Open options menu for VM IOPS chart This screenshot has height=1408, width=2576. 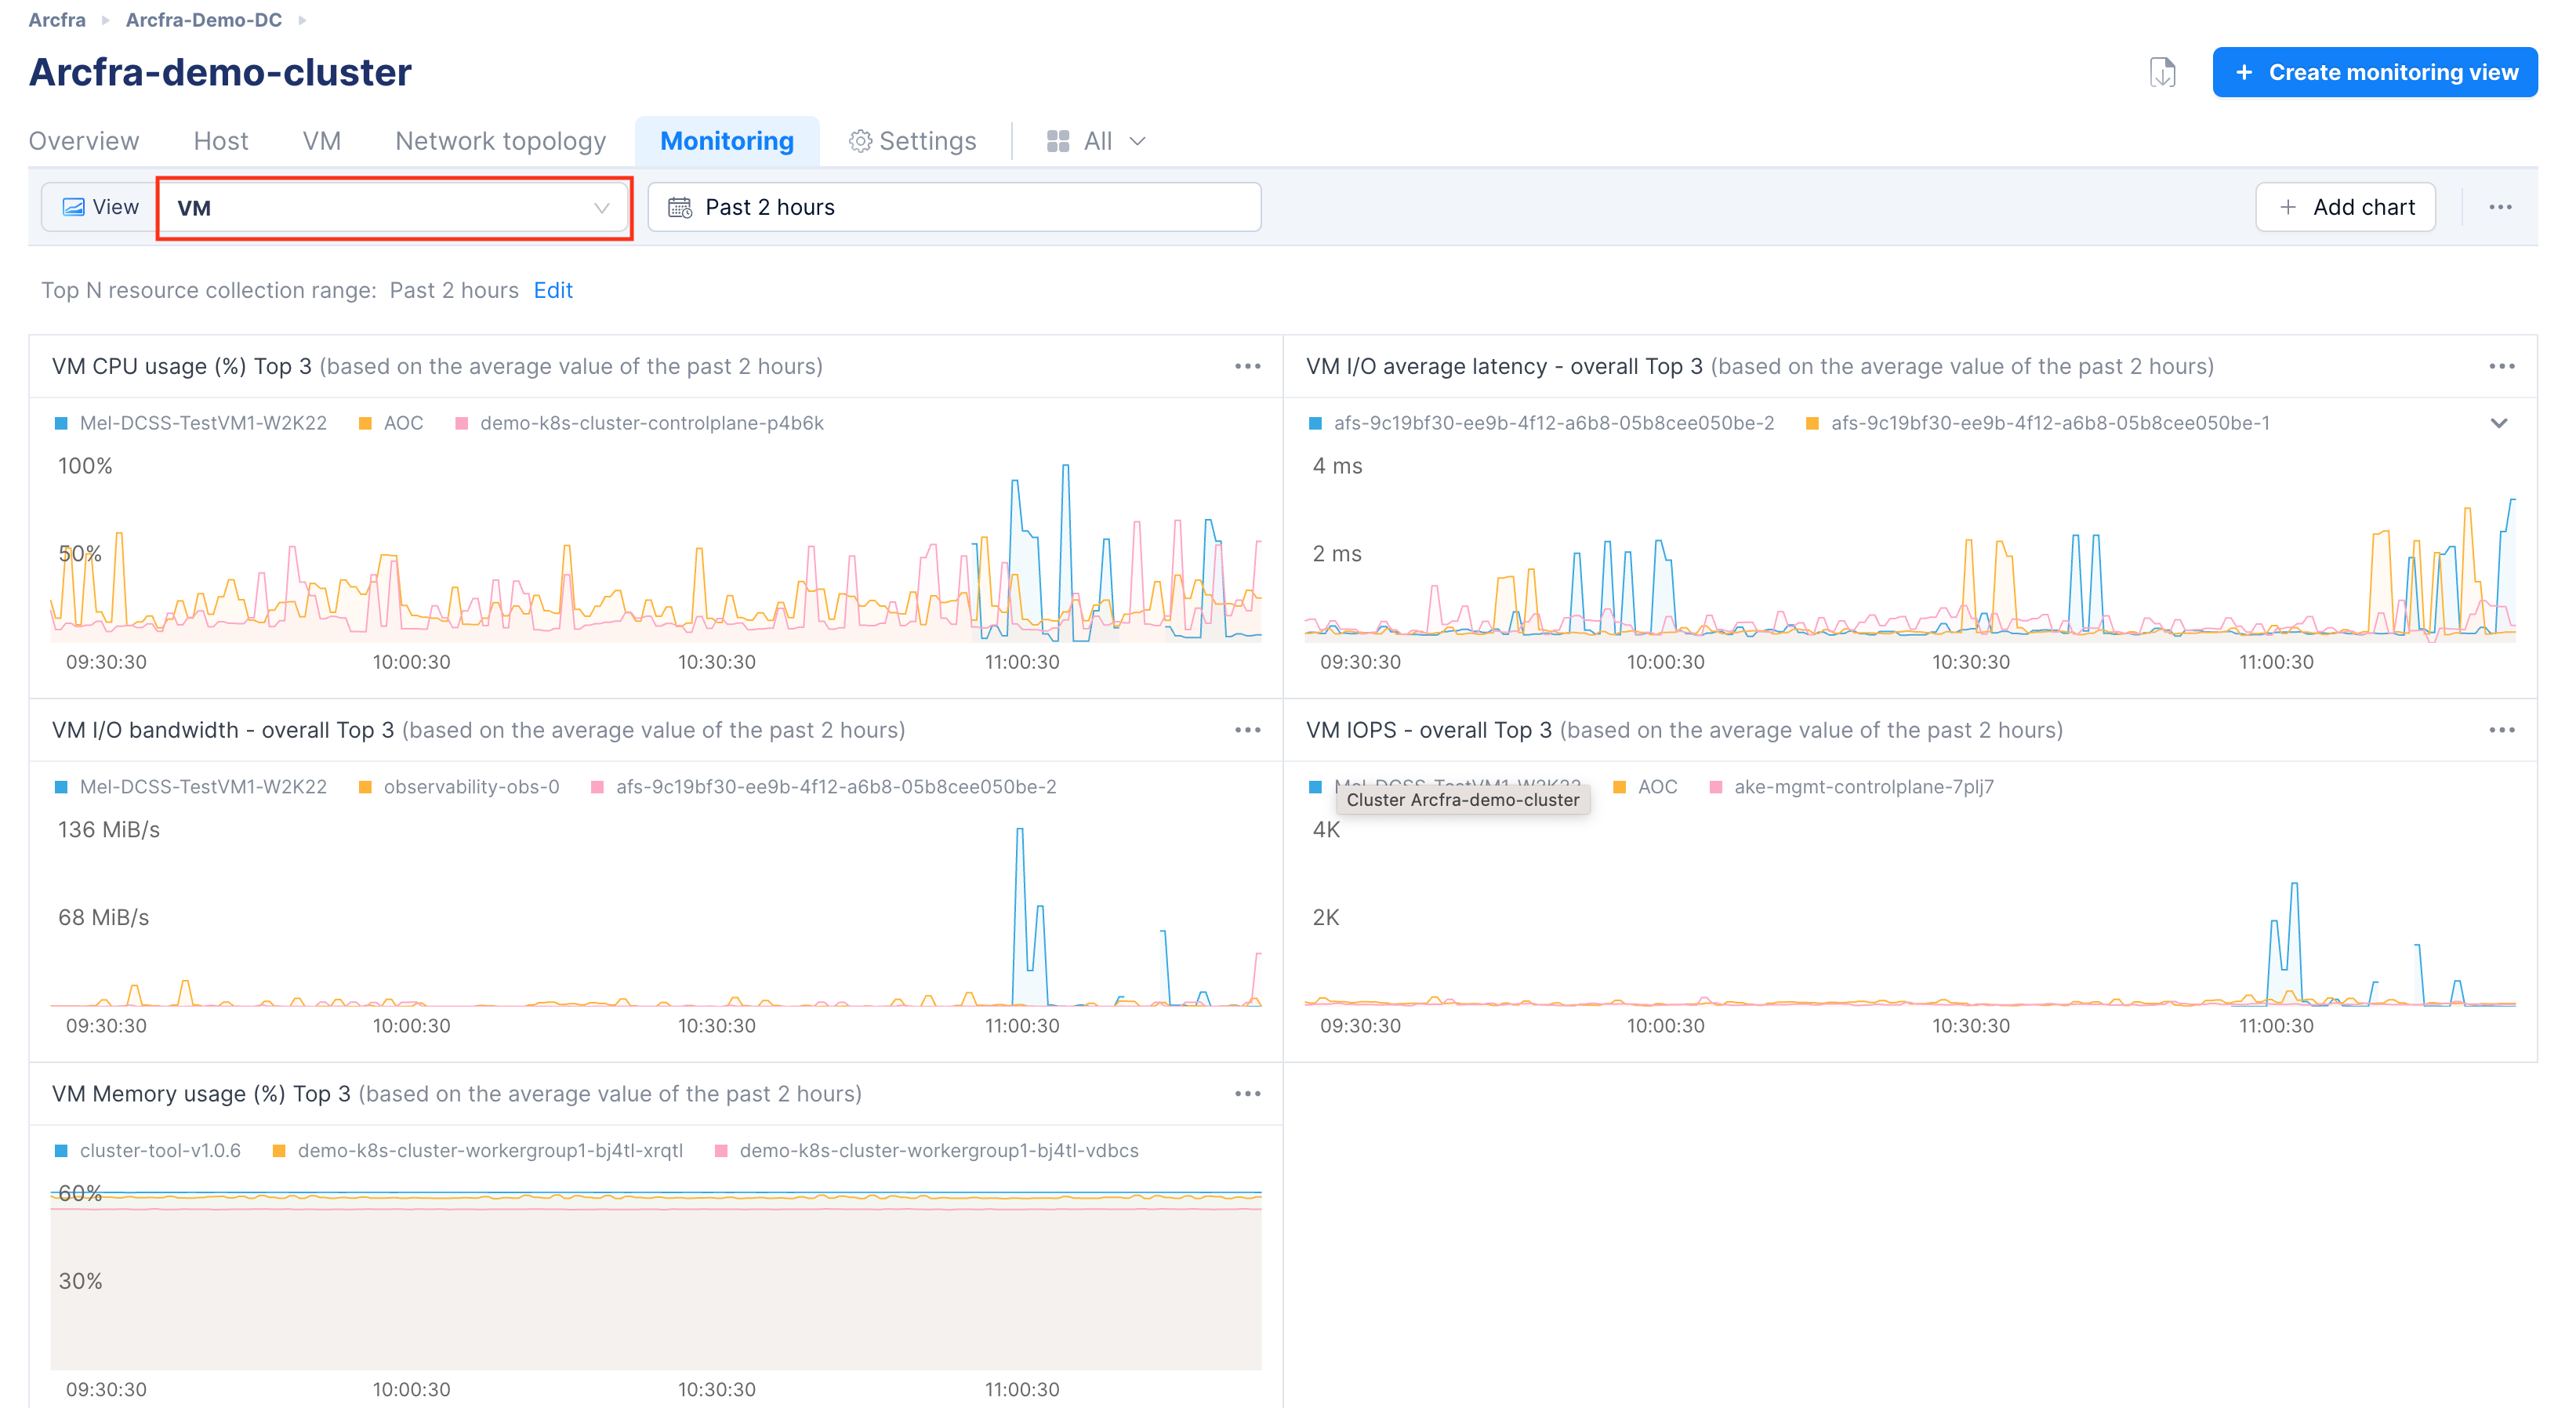coord(2501,730)
